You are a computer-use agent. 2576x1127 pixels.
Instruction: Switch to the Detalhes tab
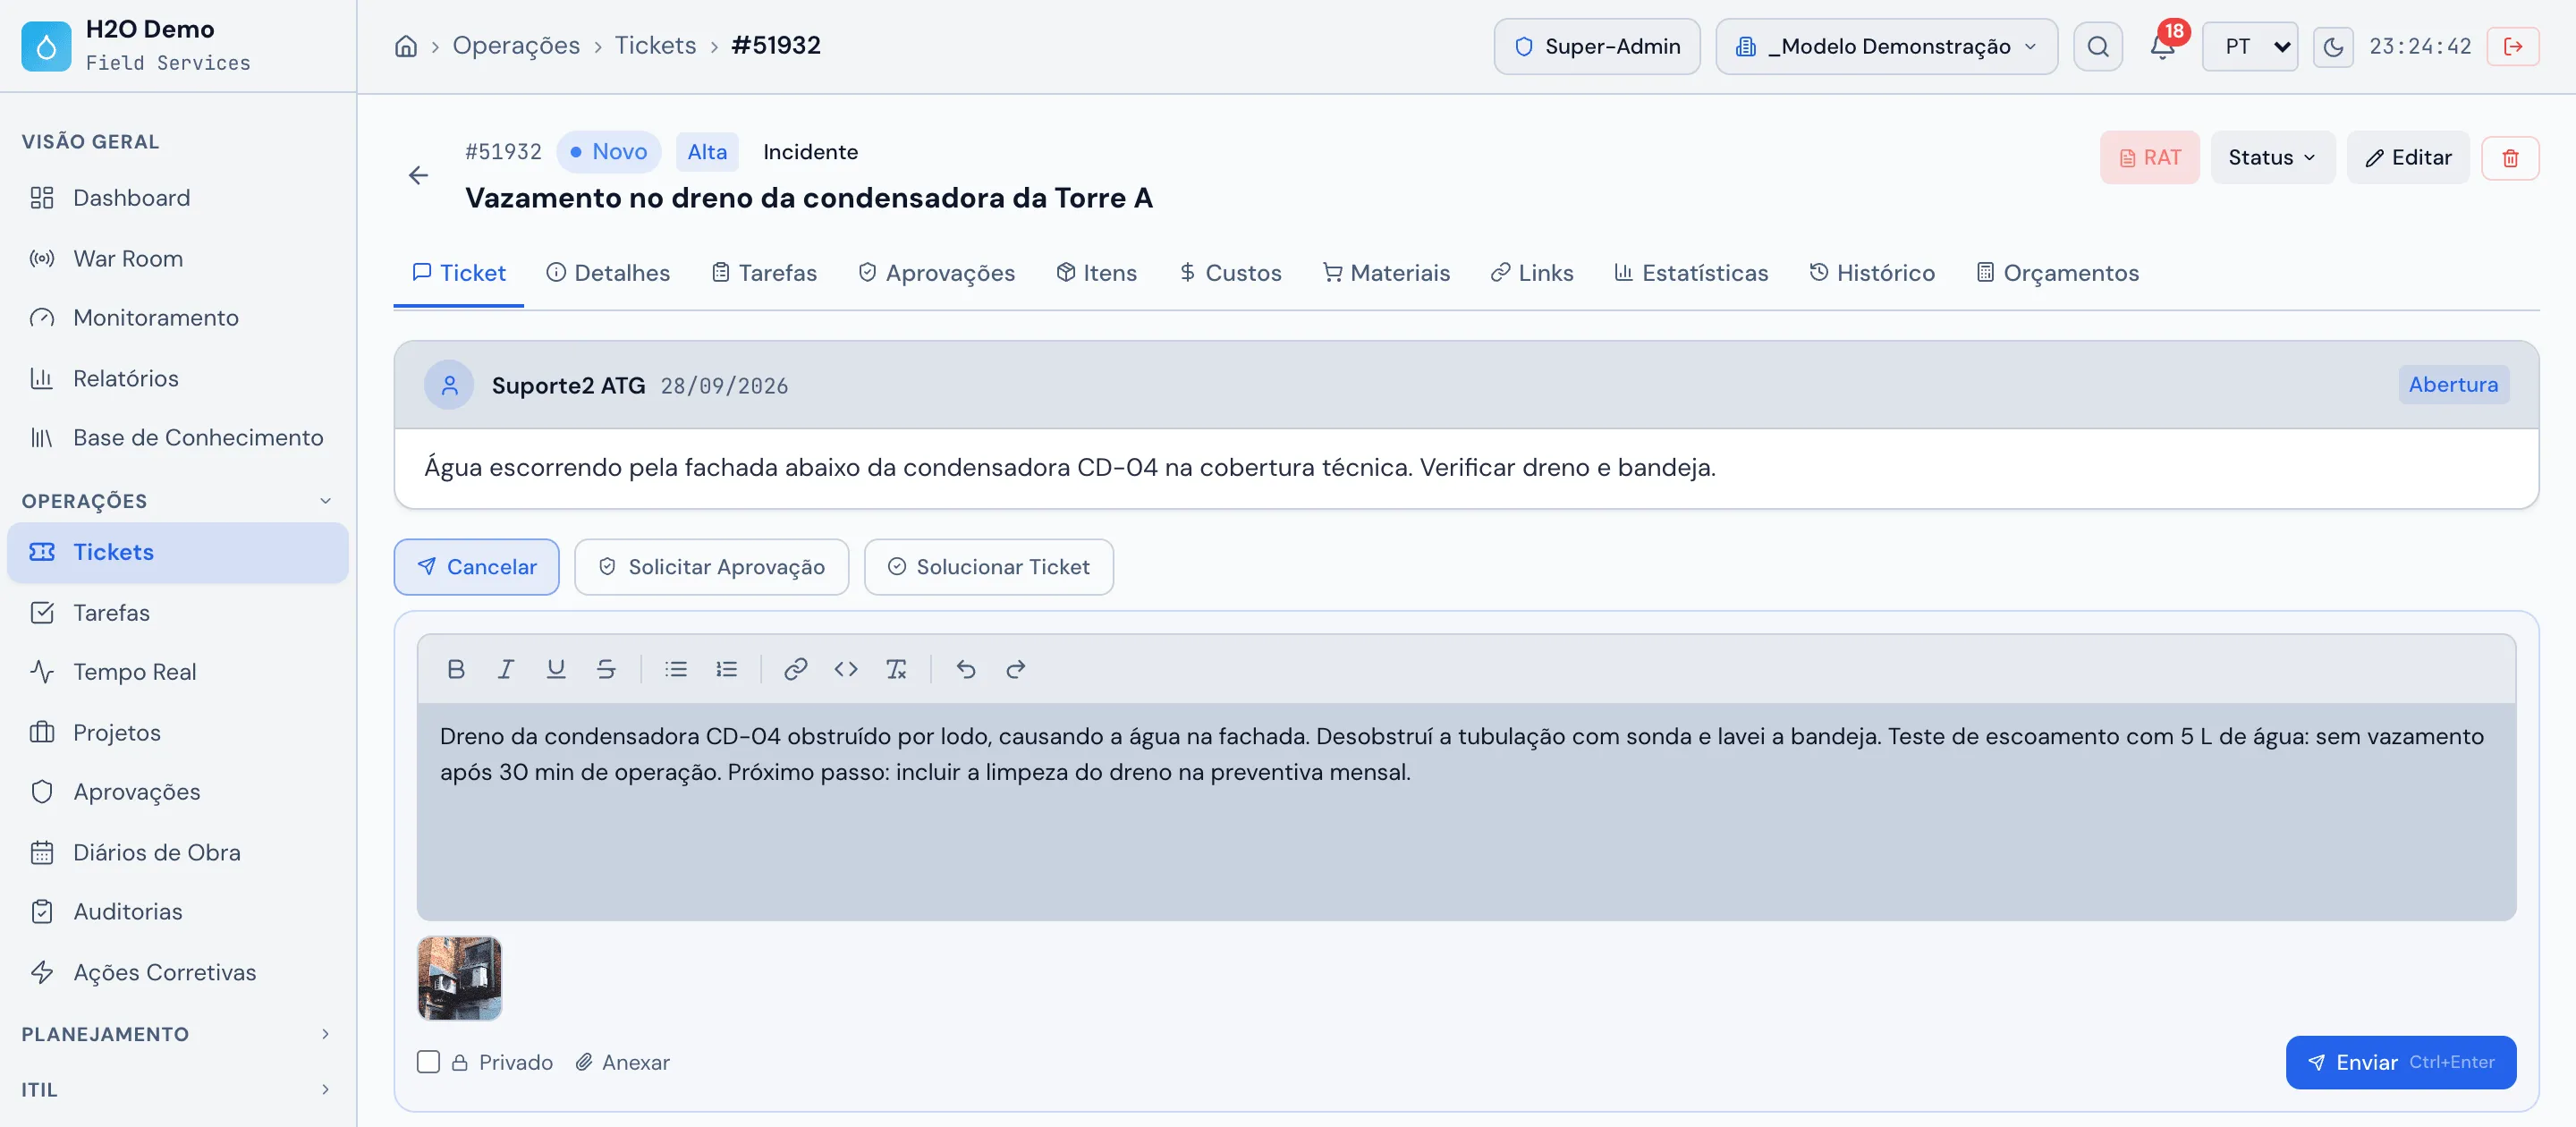[x=608, y=273]
